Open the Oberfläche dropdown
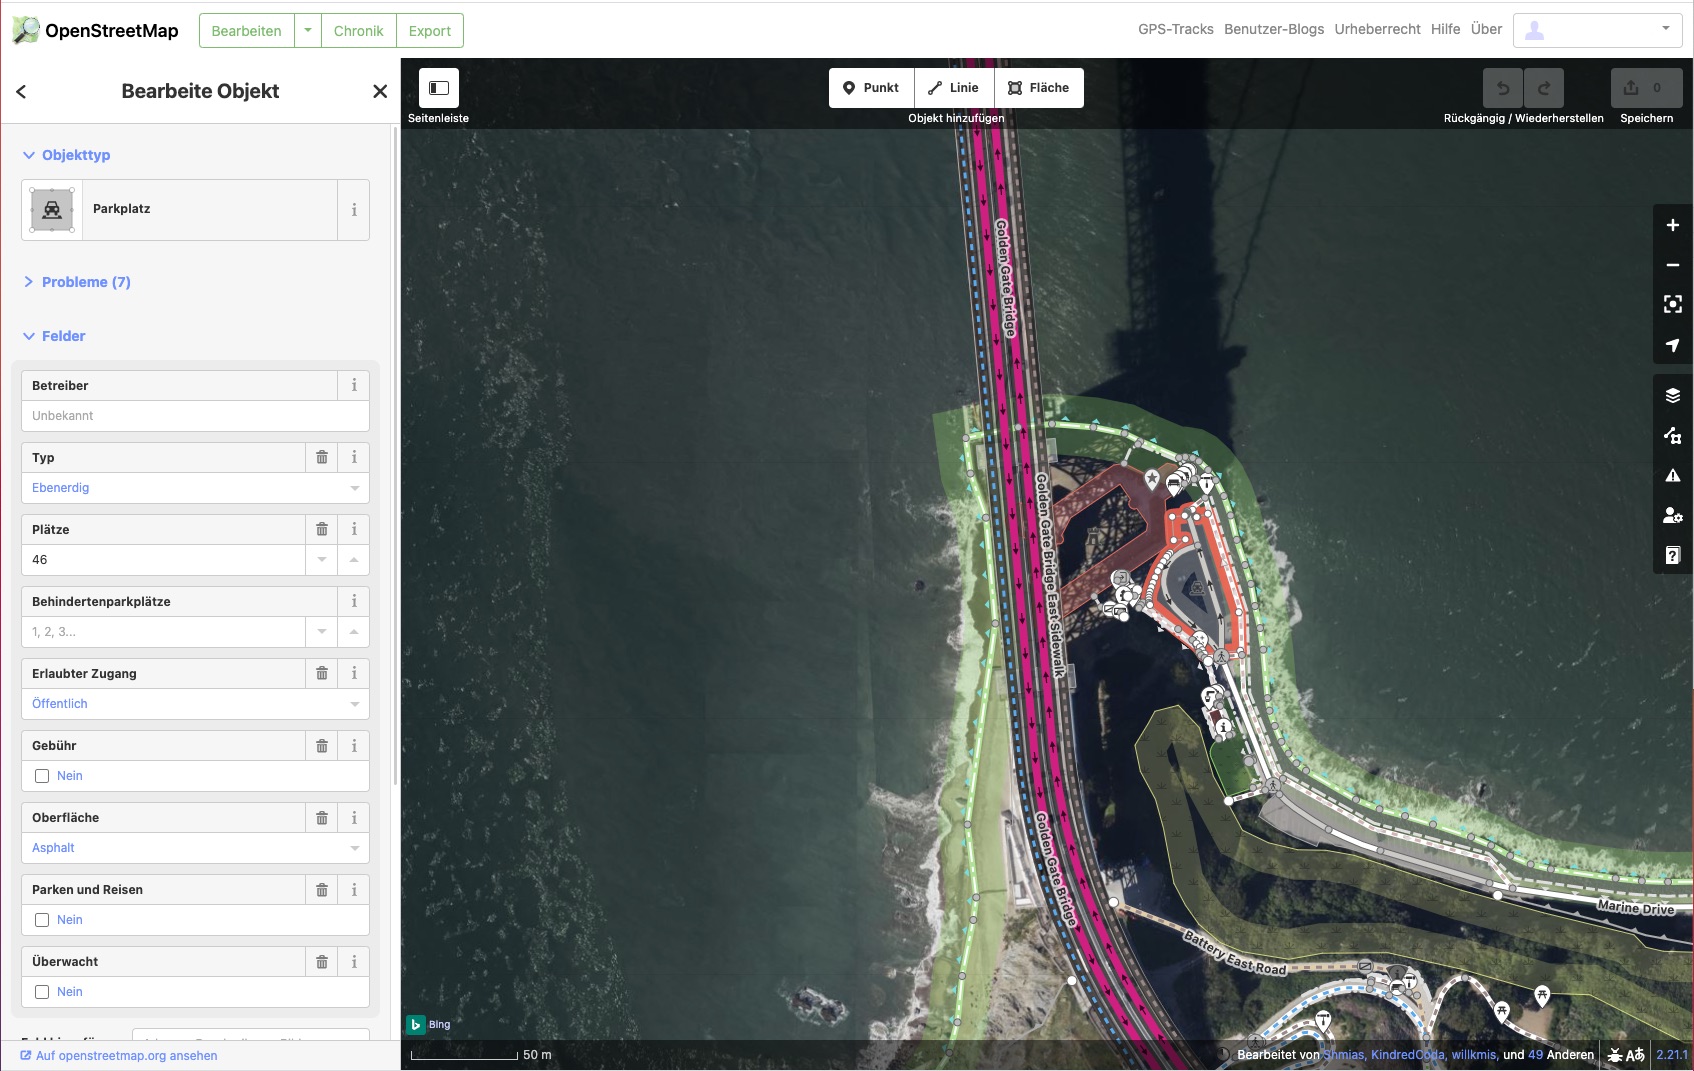This screenshot has height=1071, width=1694. click(x=355, y=848)
